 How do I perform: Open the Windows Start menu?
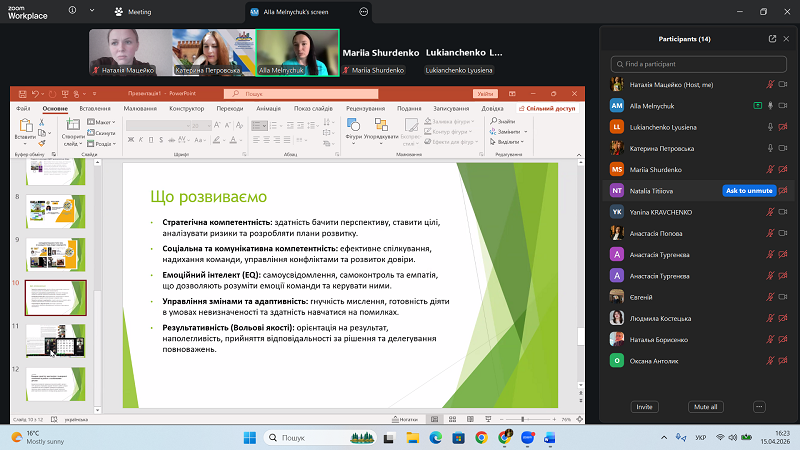(250, 438)
